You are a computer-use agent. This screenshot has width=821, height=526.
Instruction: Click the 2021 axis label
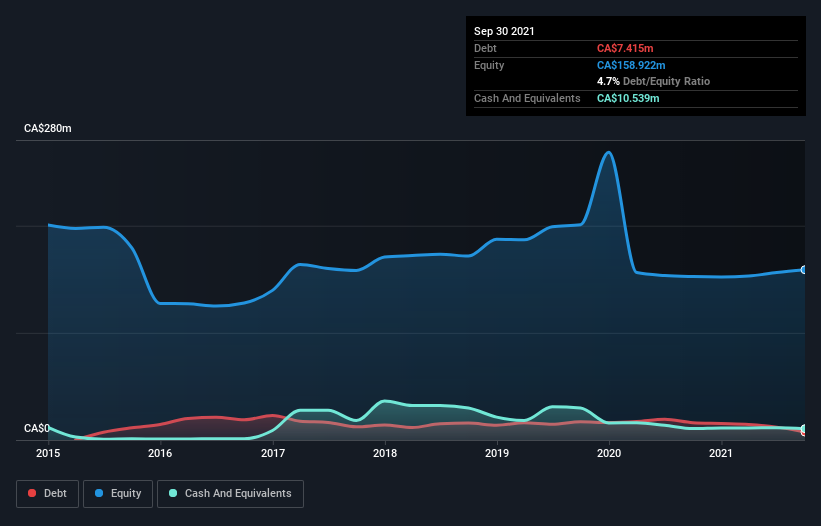click(721, 453)
